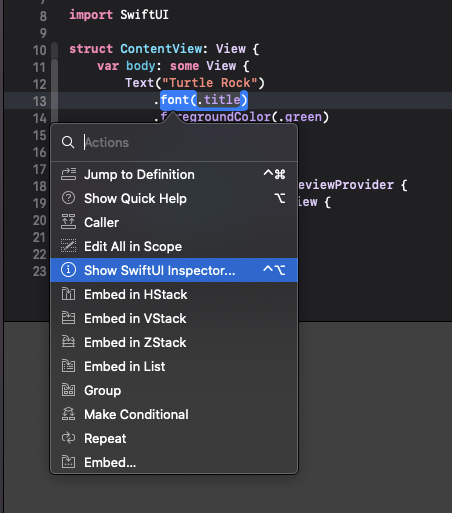Click the highlighted font(.title) modifier
Viewport: 452px width, 513px height.
[204, 100]
